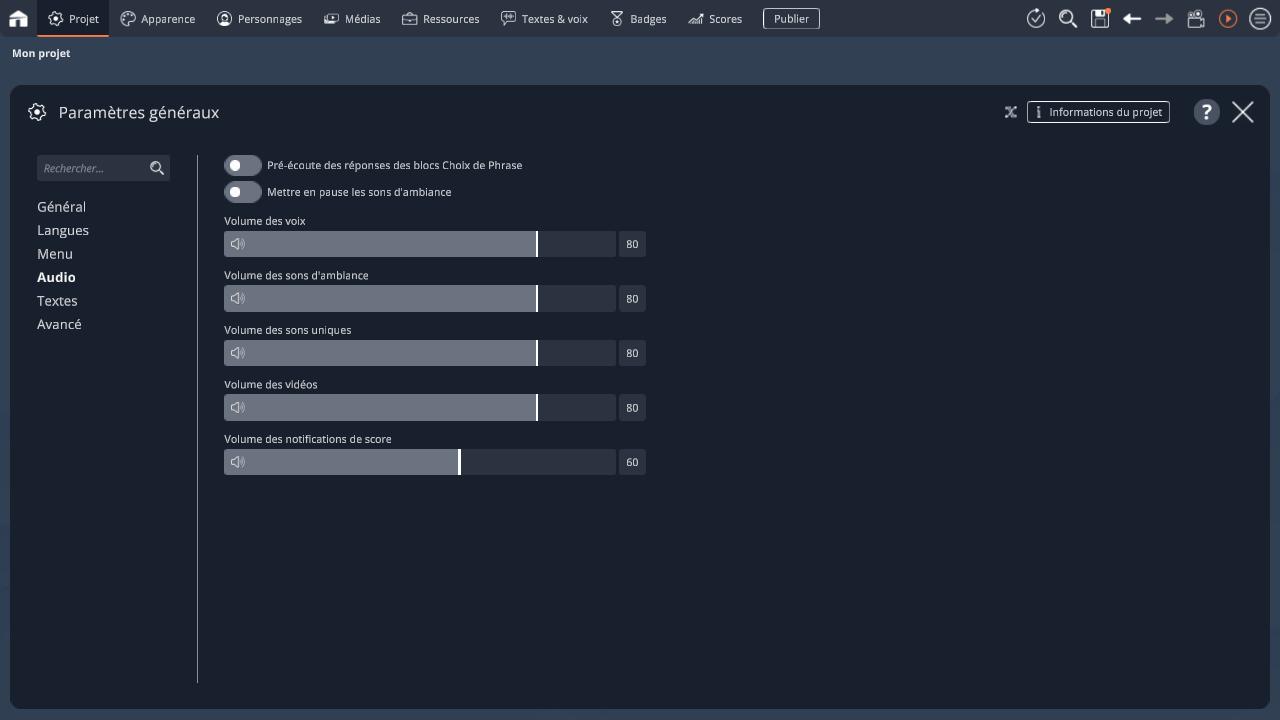Click speaker icon on Volume des voix
This screenshot has height=720, width=1280.
(237, 244)
